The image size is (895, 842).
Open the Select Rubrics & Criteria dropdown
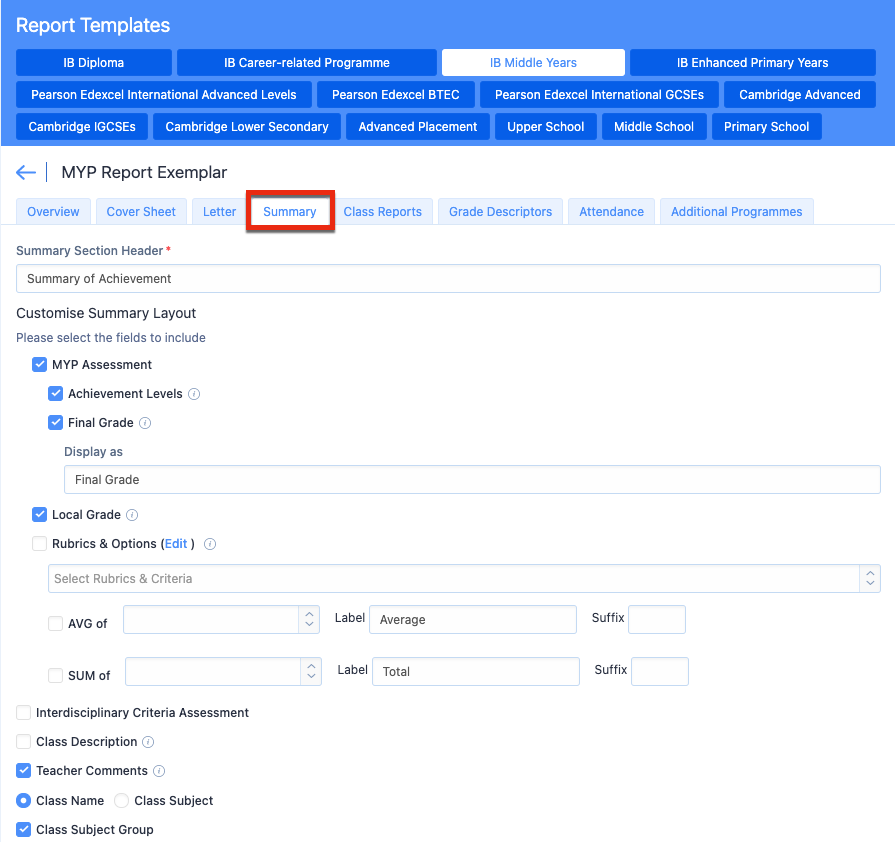click(x=464, y=579)
